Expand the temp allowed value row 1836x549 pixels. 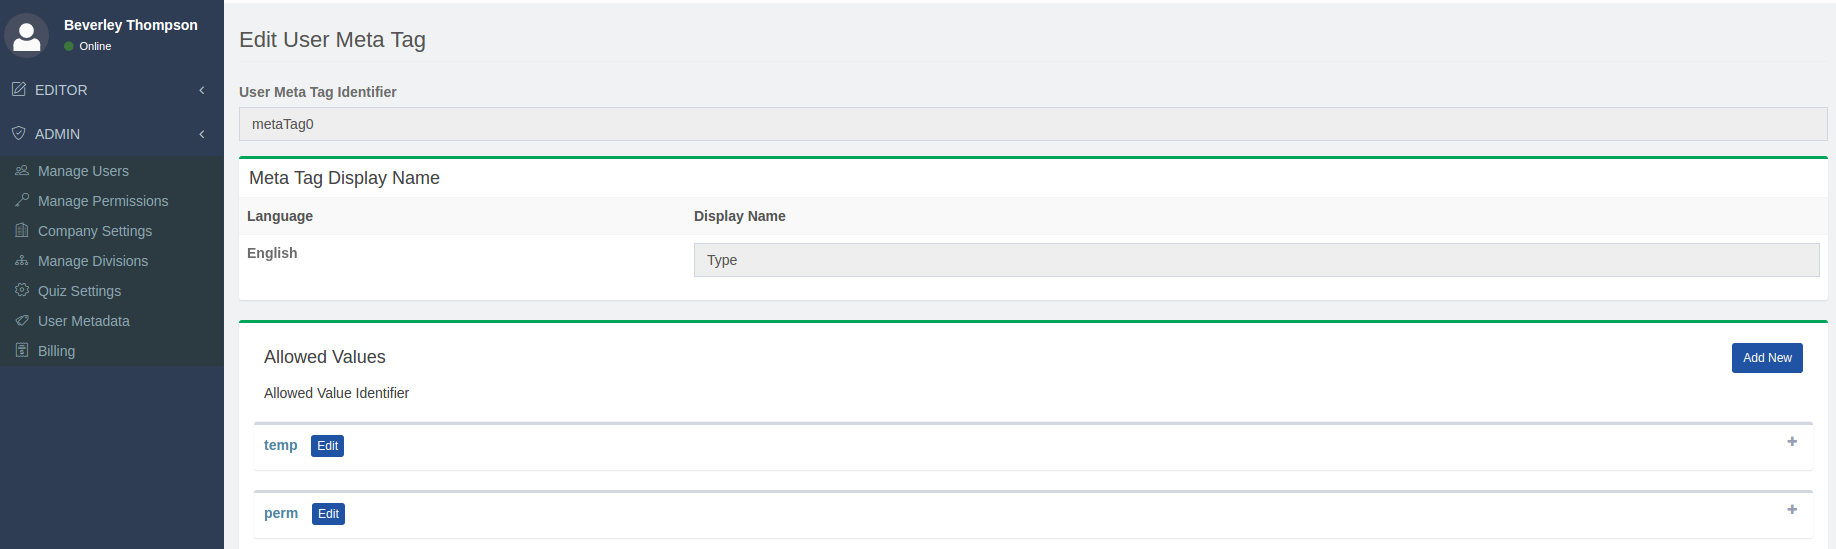(x=1792, y=442)
